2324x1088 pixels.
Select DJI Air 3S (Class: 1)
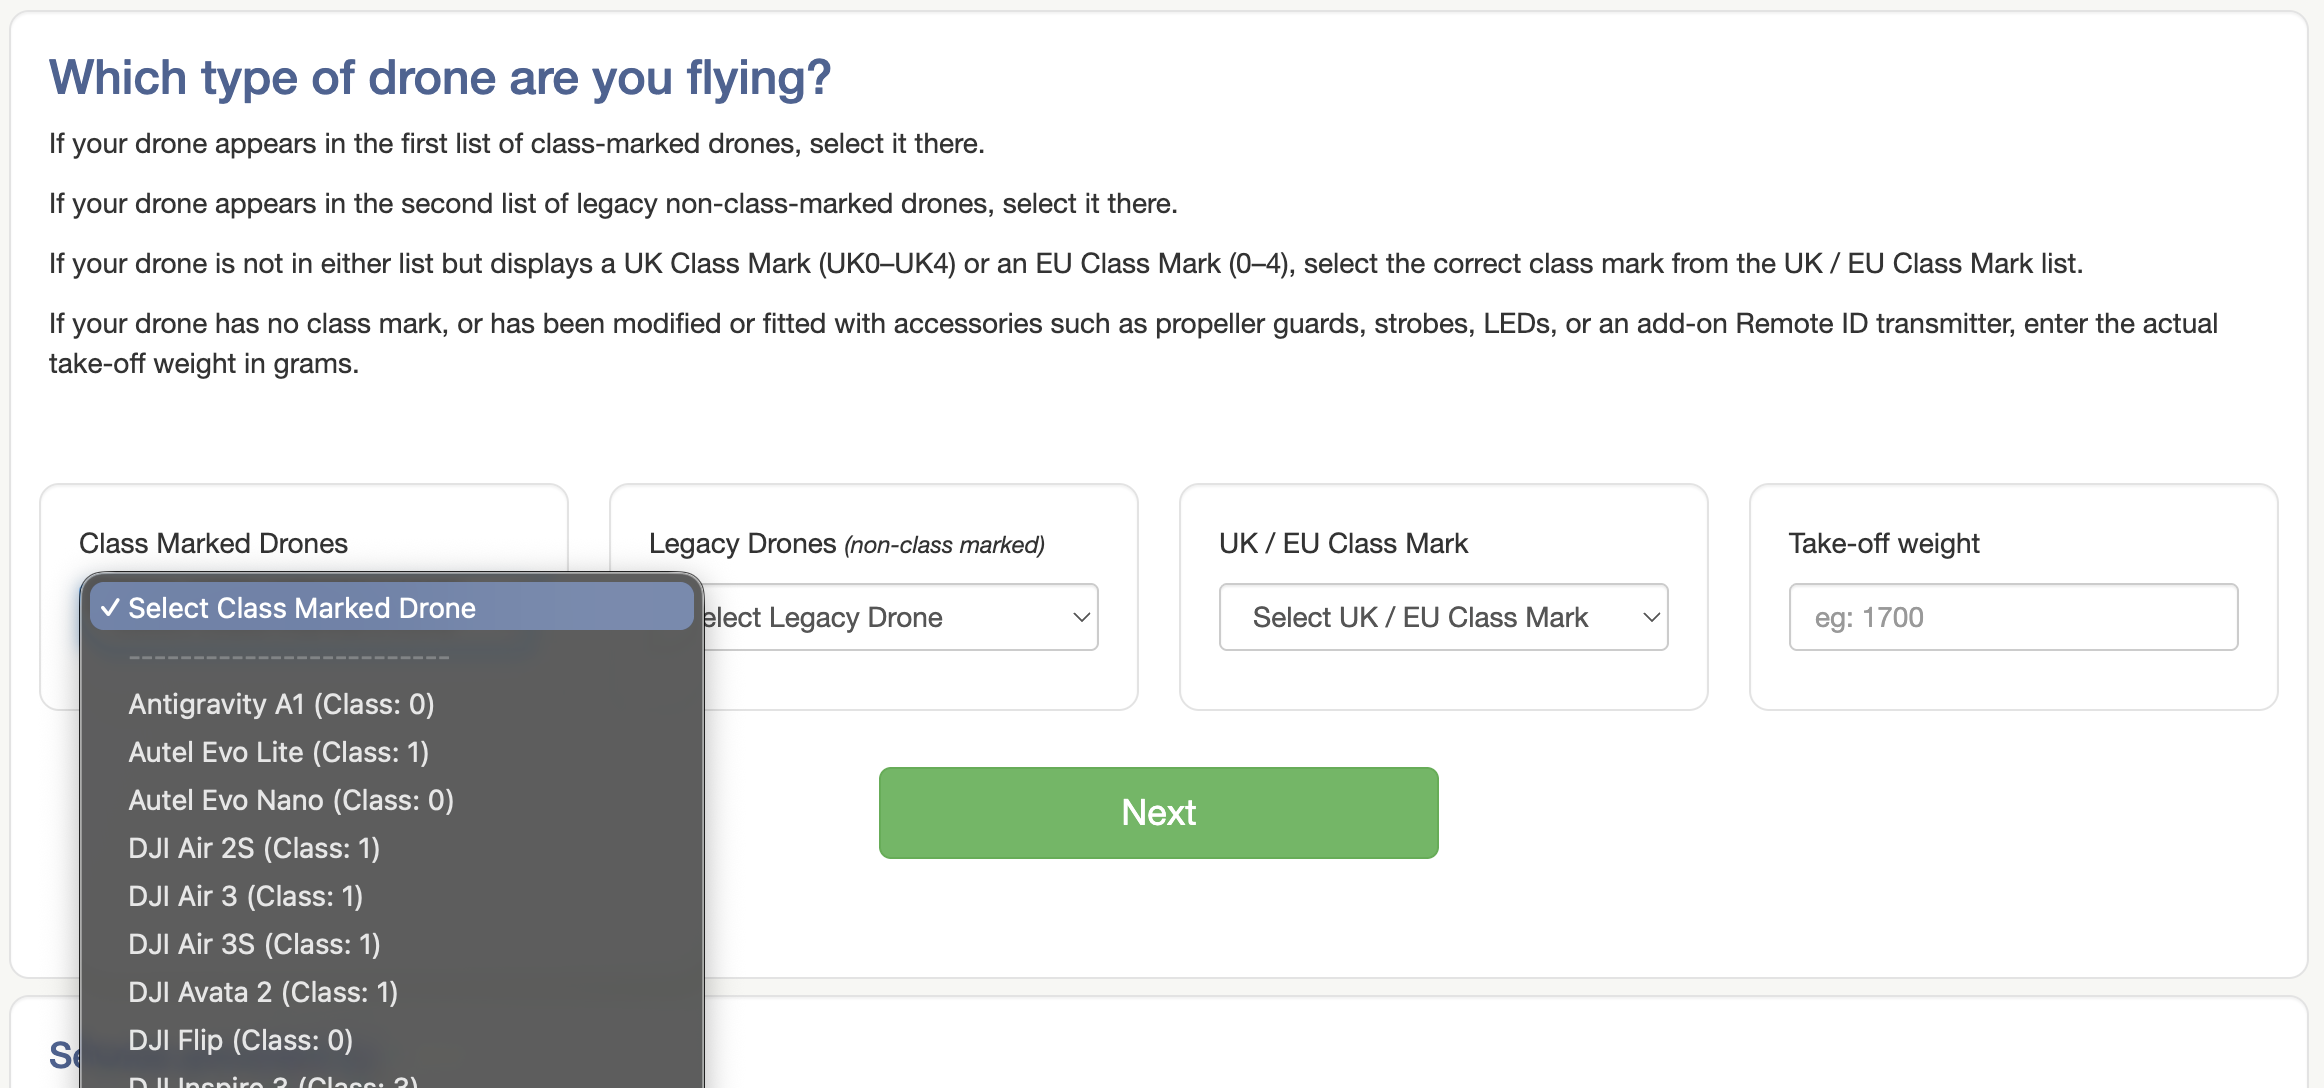point(254,944)
